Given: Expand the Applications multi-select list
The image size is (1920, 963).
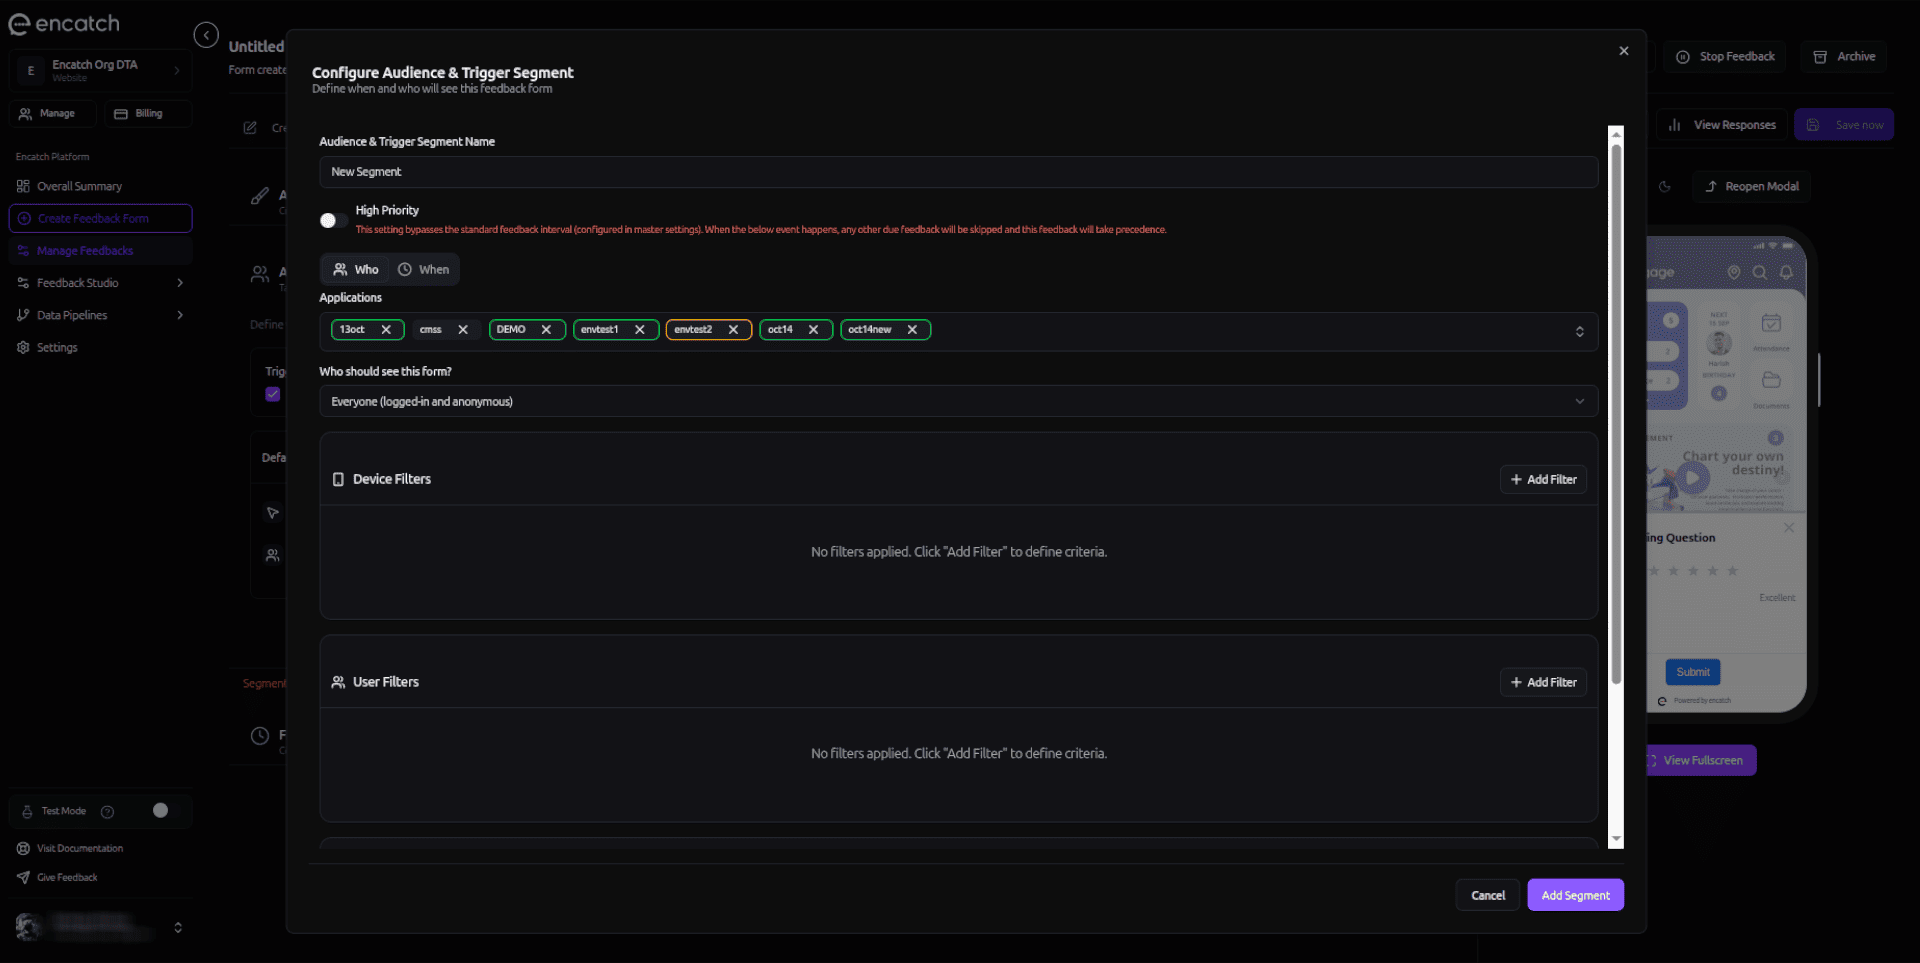Looking at the screenshot, I should pos(1579,331).
